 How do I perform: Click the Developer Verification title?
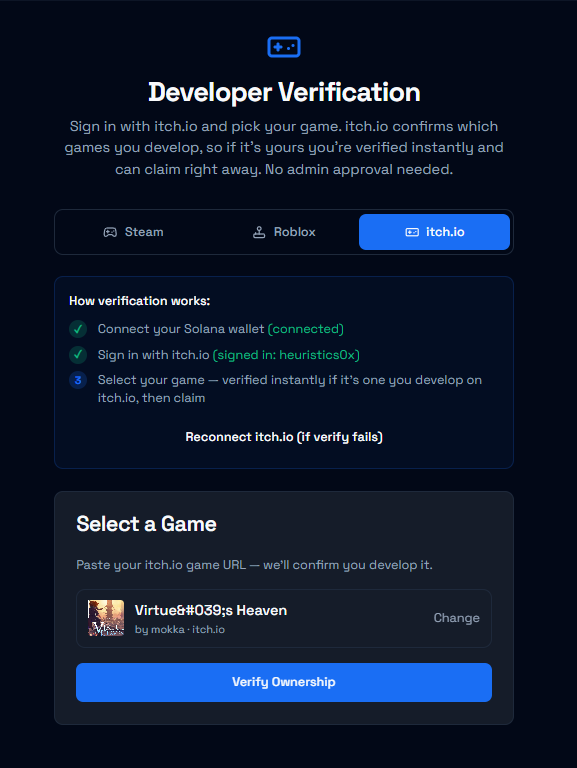pos(284,92)
